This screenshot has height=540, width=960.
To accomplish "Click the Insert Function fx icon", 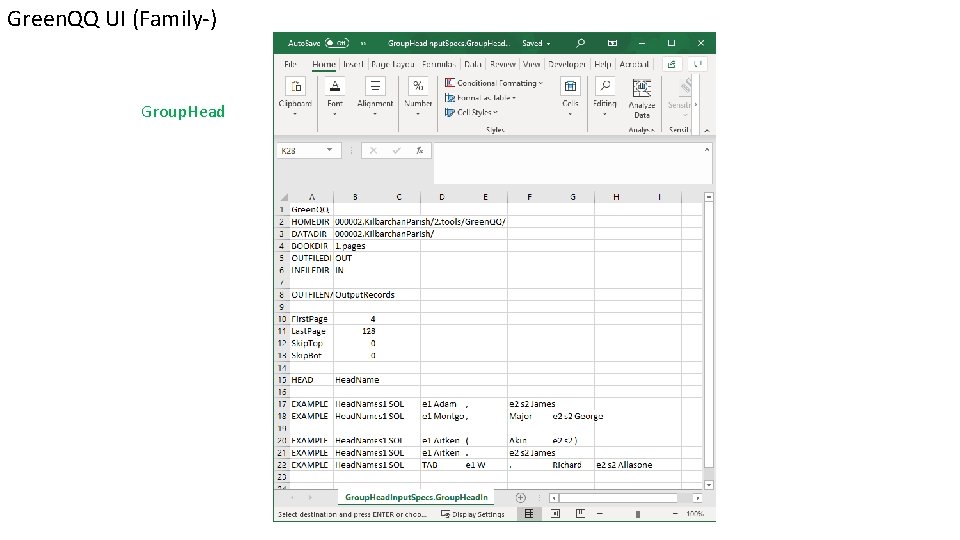I will pyautogui.click(x=419, y=151).
